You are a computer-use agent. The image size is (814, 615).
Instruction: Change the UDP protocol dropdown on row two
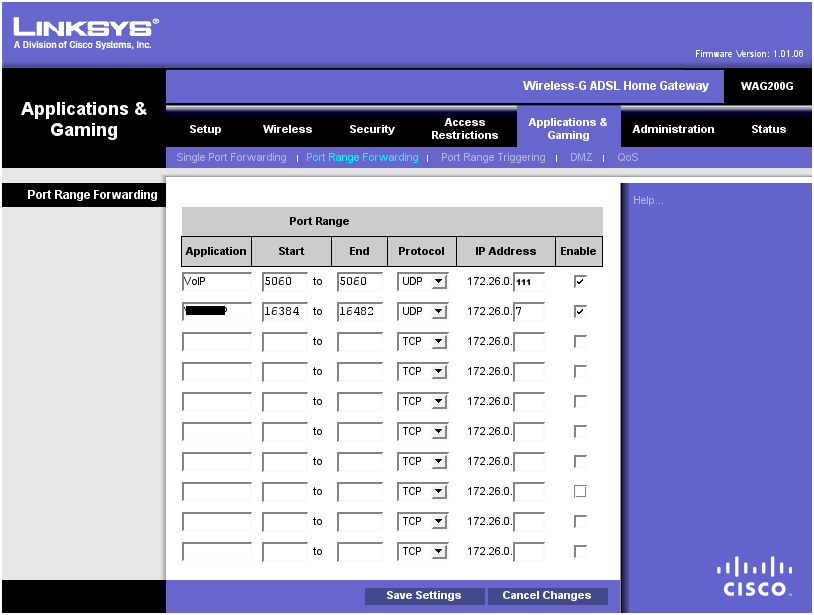point(421,311)
